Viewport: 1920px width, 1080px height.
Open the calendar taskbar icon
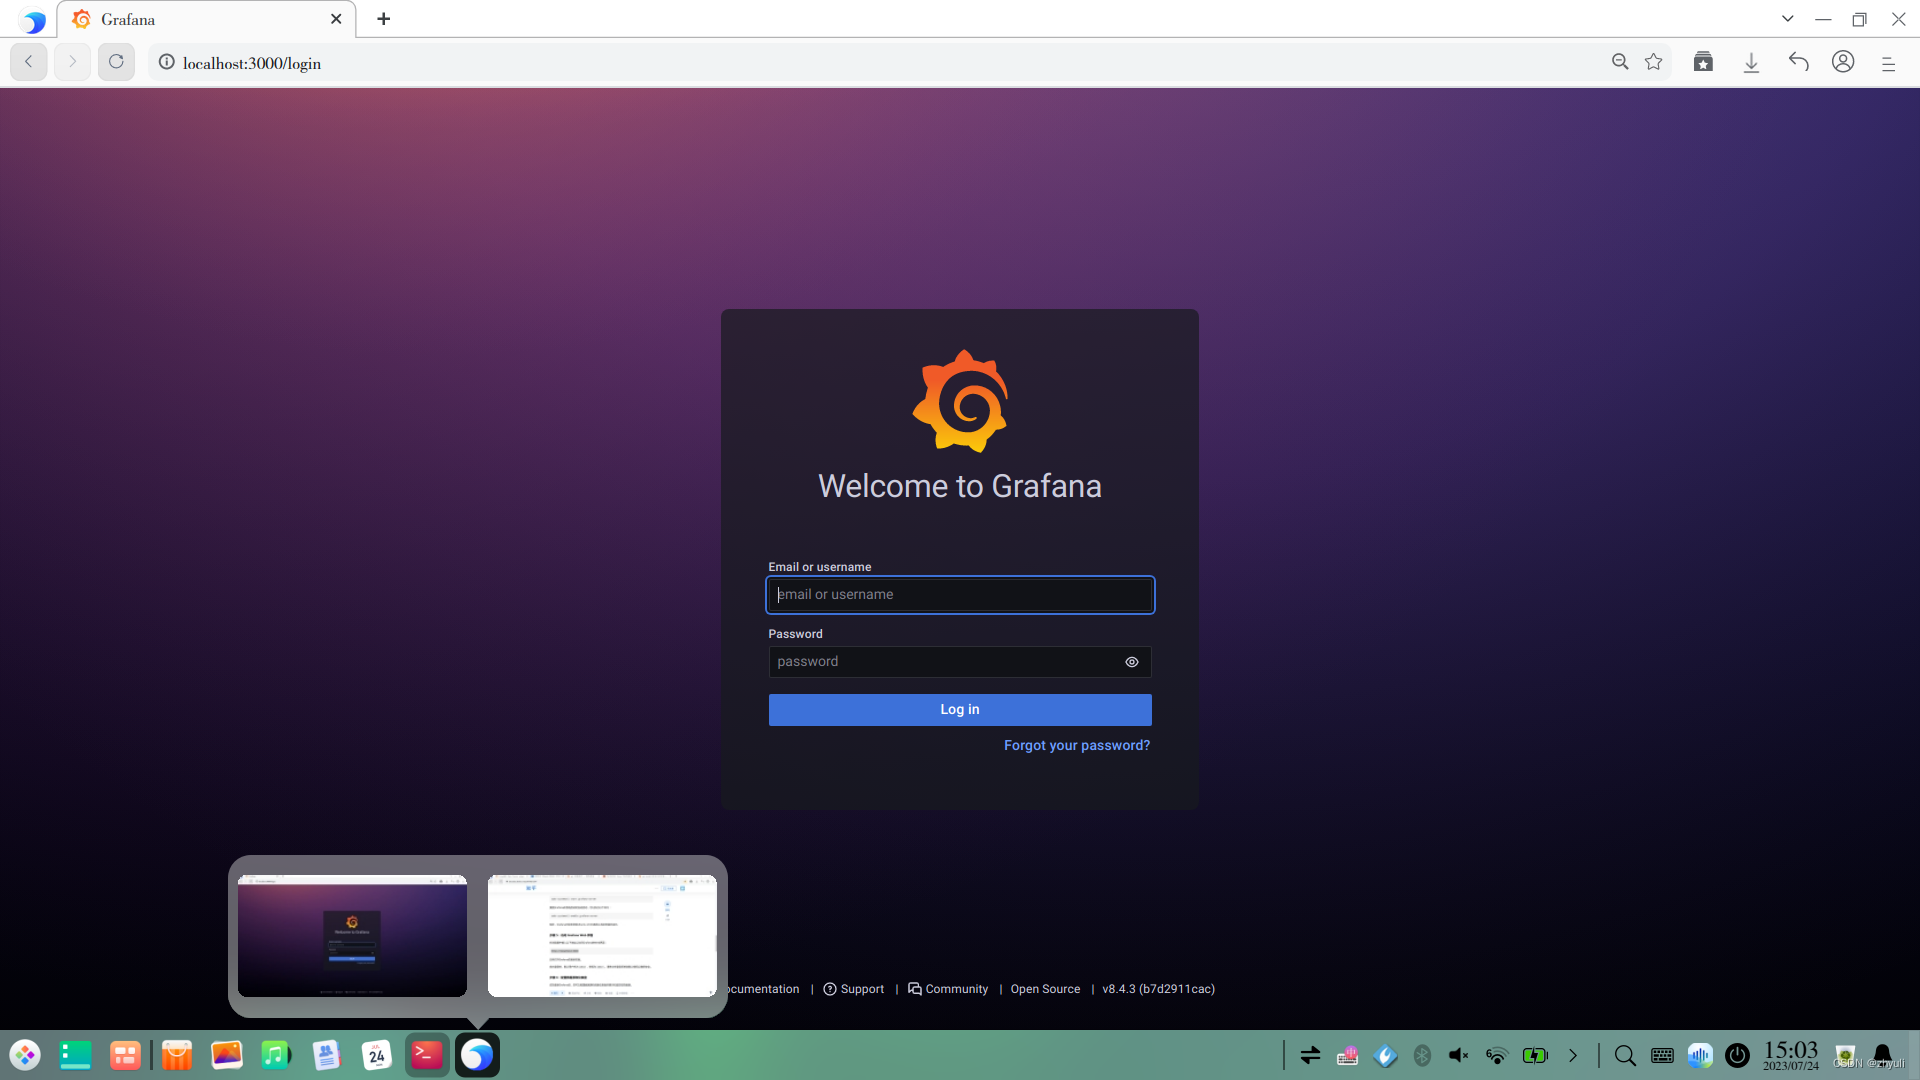(377, 1055)
